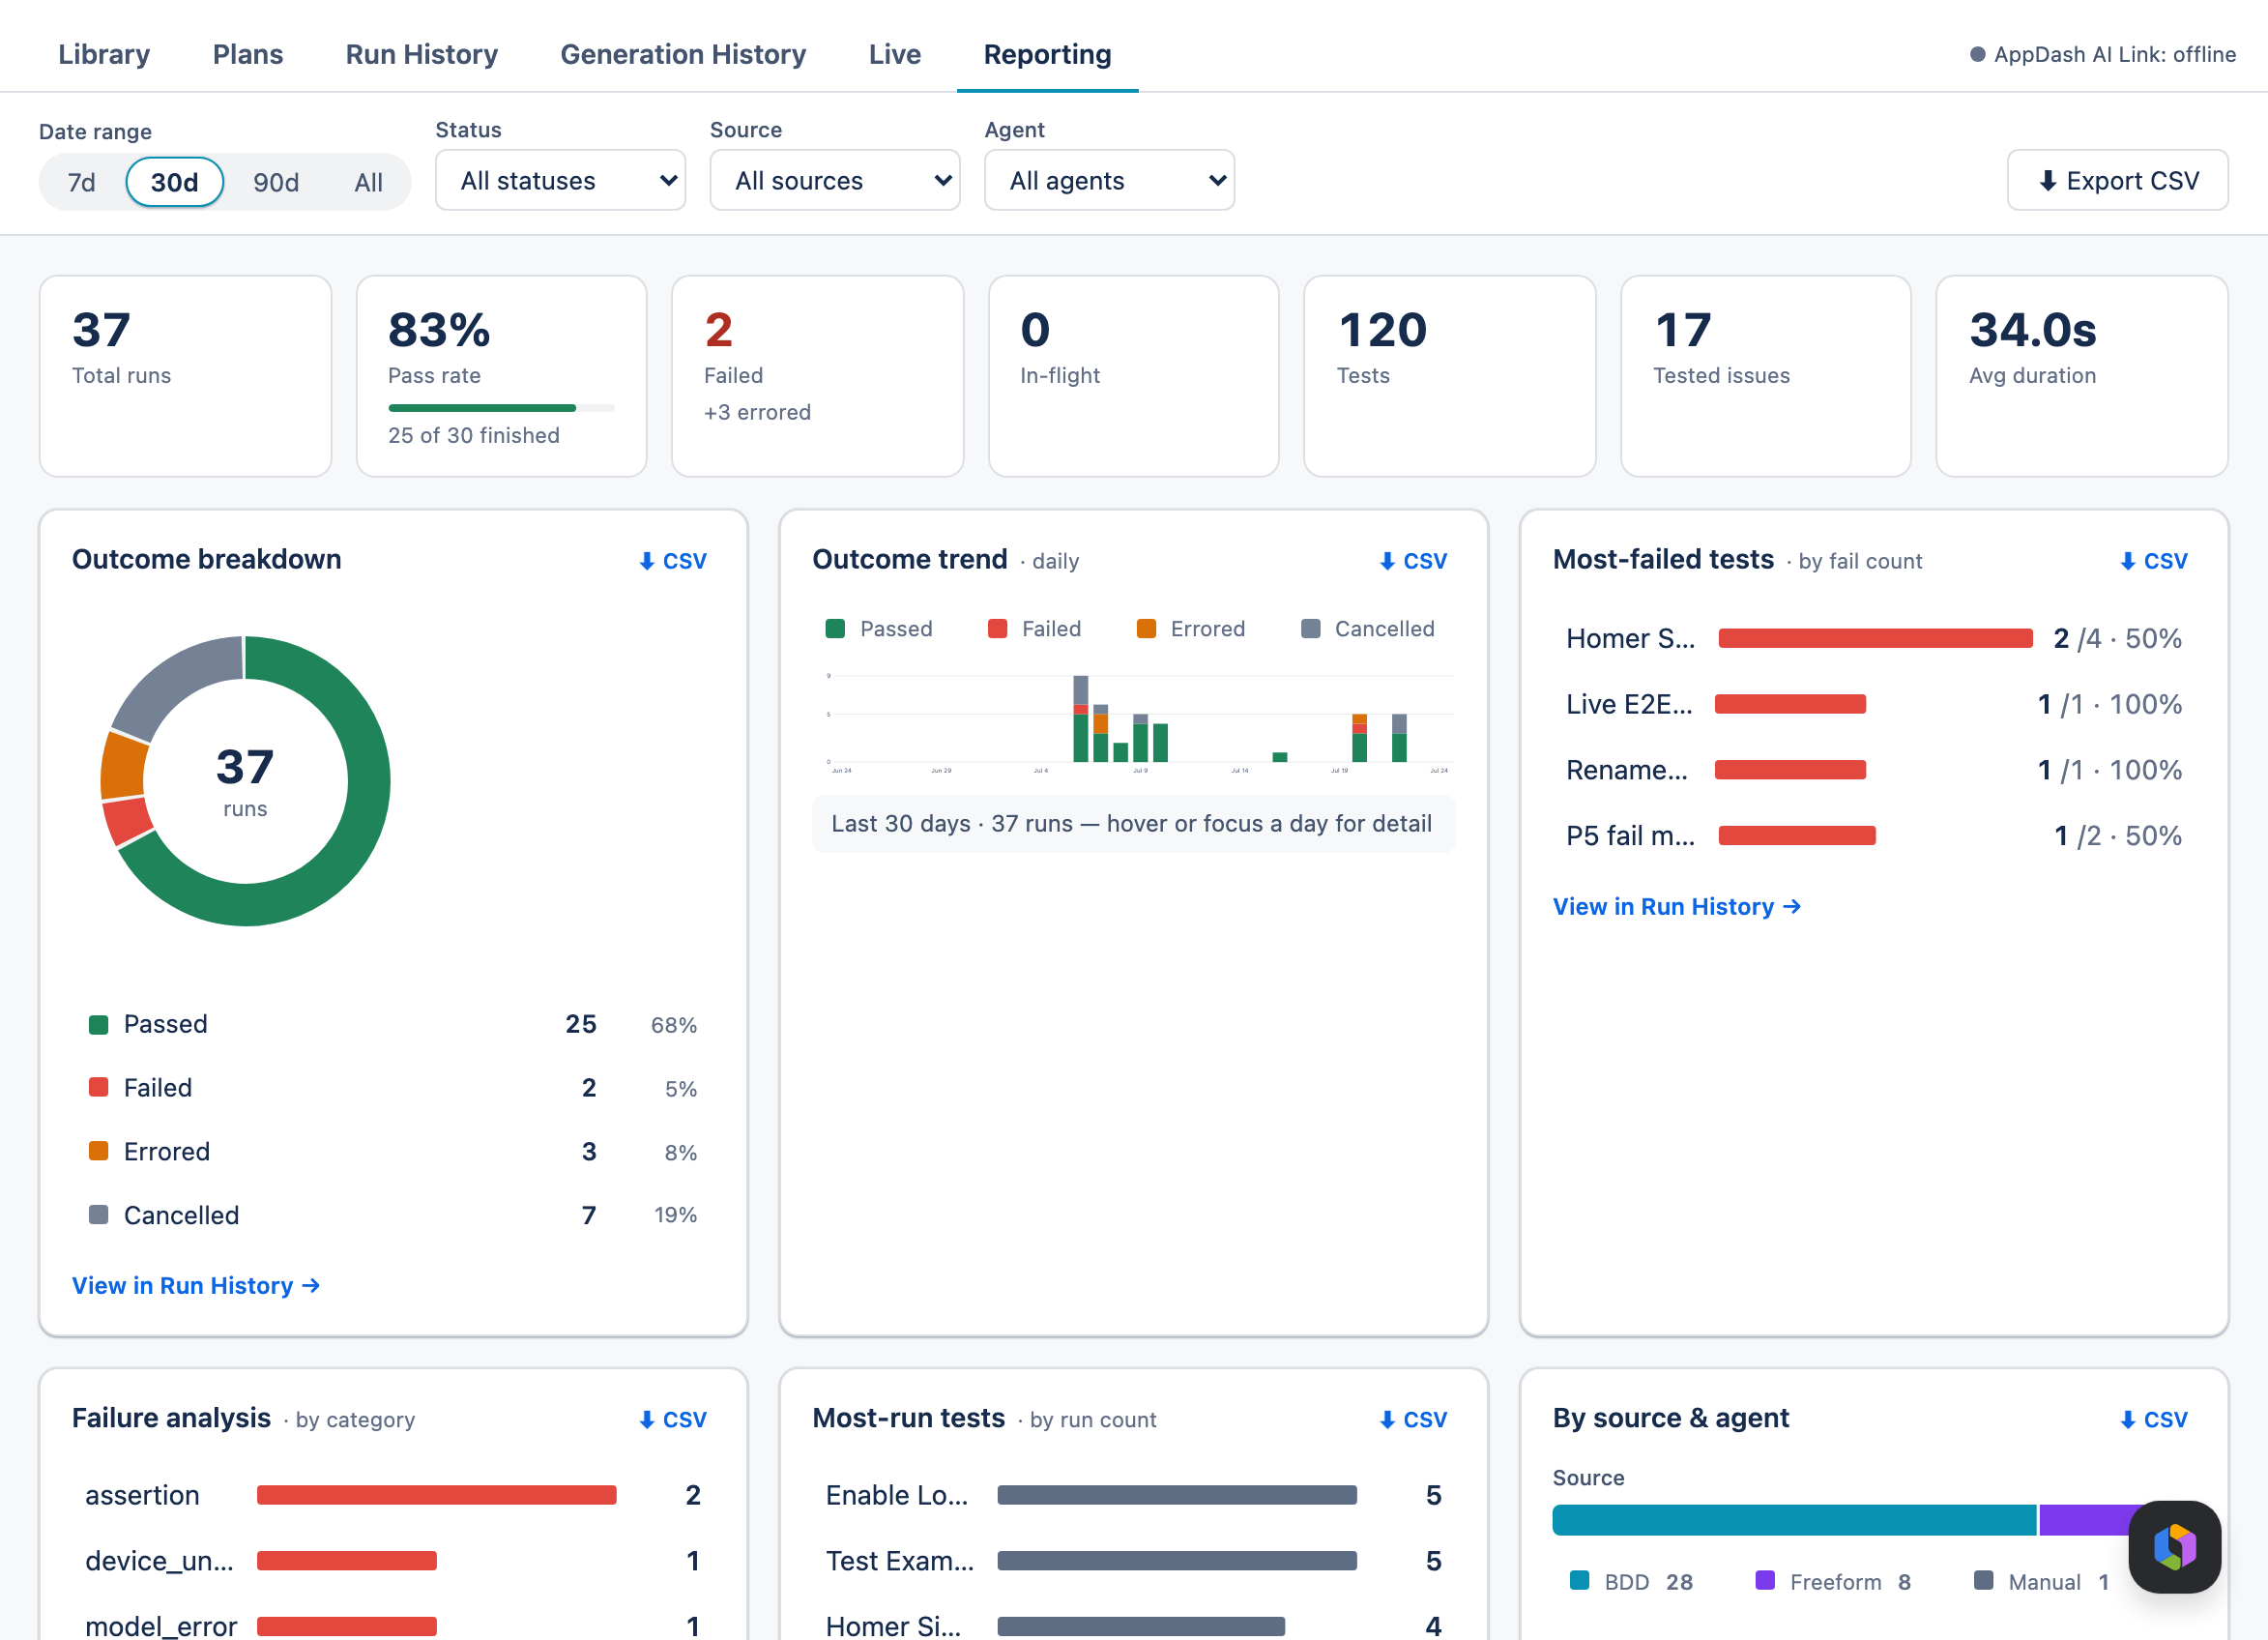Click the Failed row in breakdown legend
Image resolution: width=2268 pixels, height=1640 pixels.
point(393,1087)
